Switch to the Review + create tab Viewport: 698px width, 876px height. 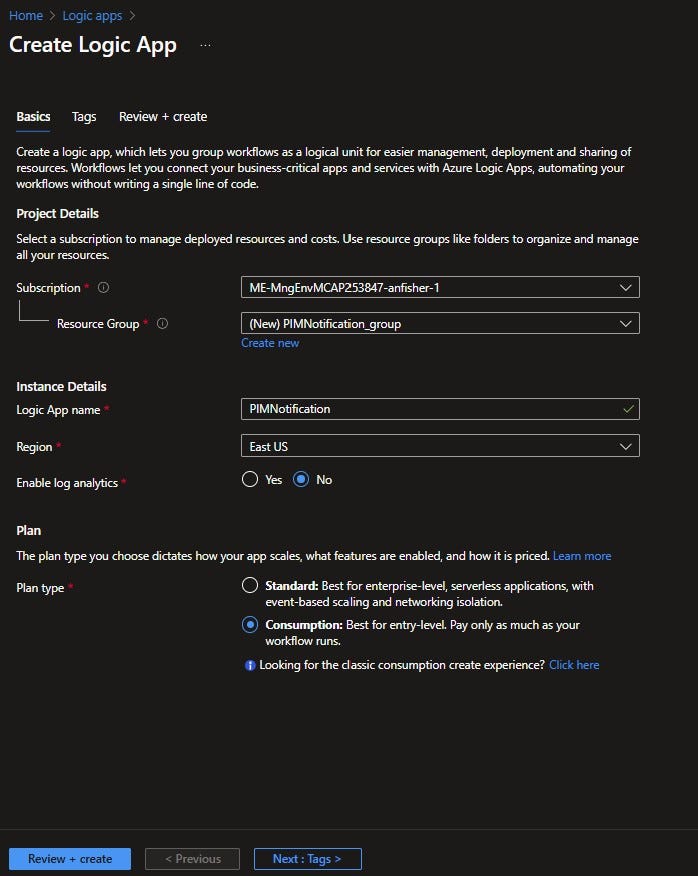pos(163,116)
